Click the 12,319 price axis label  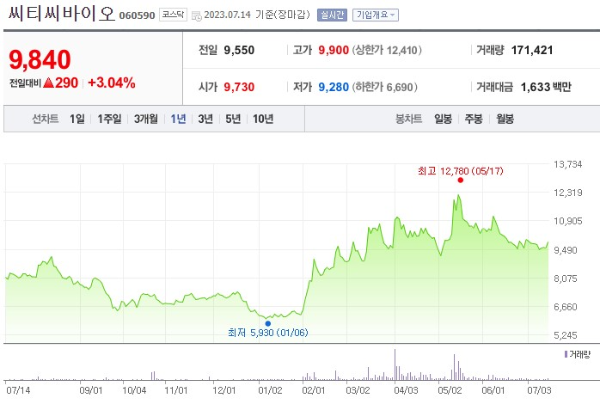[x=568, y=192]
